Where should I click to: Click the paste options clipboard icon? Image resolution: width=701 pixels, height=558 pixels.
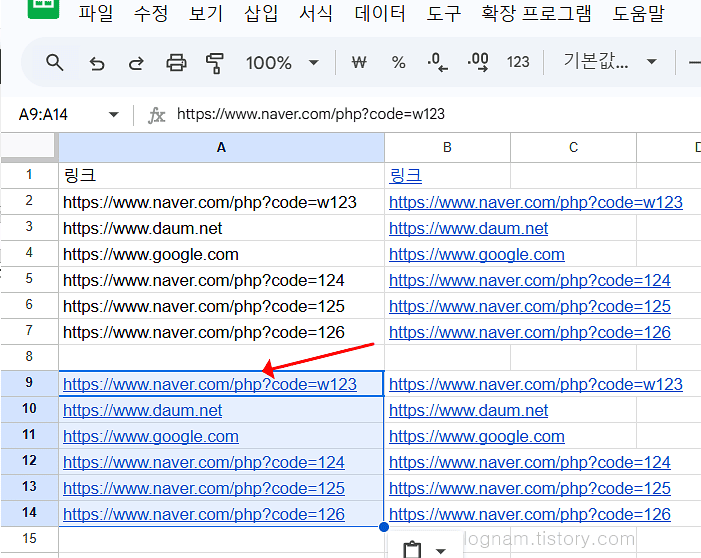(x=412, y=550)
